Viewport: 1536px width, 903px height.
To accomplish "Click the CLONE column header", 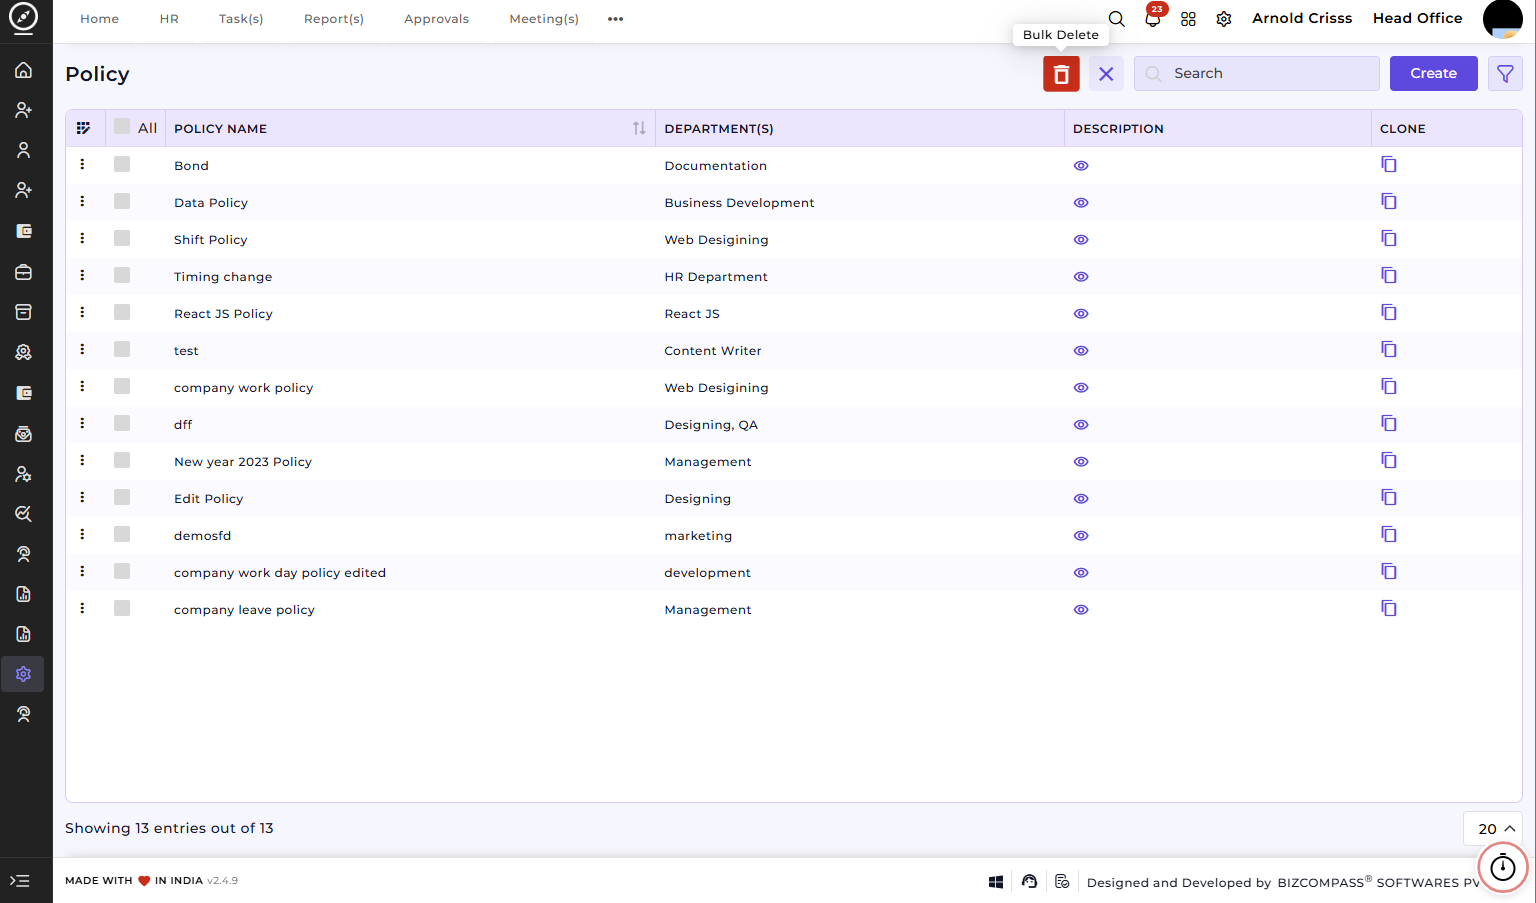I will click(x=1403, y=129).
